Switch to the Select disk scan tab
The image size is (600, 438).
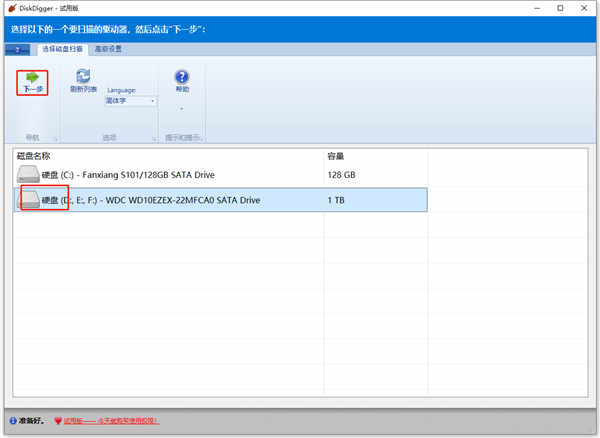[62, 49]
